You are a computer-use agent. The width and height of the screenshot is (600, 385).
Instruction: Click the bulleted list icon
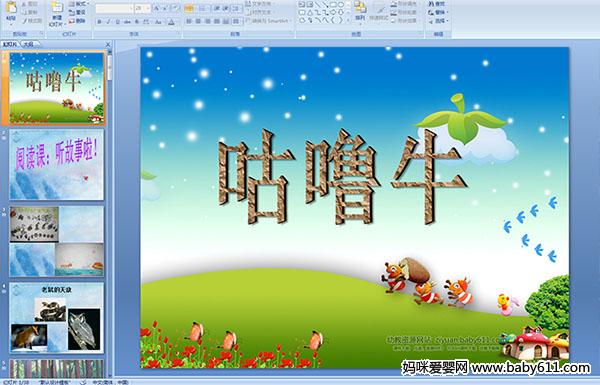click(189, 8)
